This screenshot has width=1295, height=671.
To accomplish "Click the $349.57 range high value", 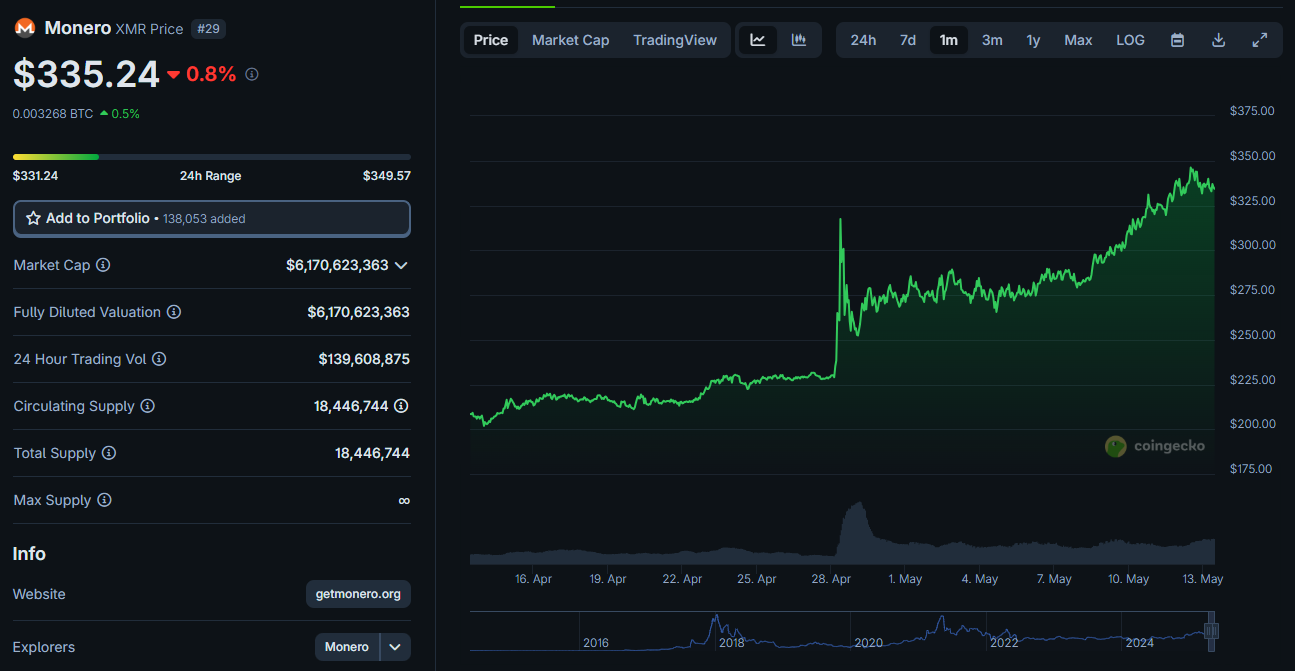I will (387, 176).
